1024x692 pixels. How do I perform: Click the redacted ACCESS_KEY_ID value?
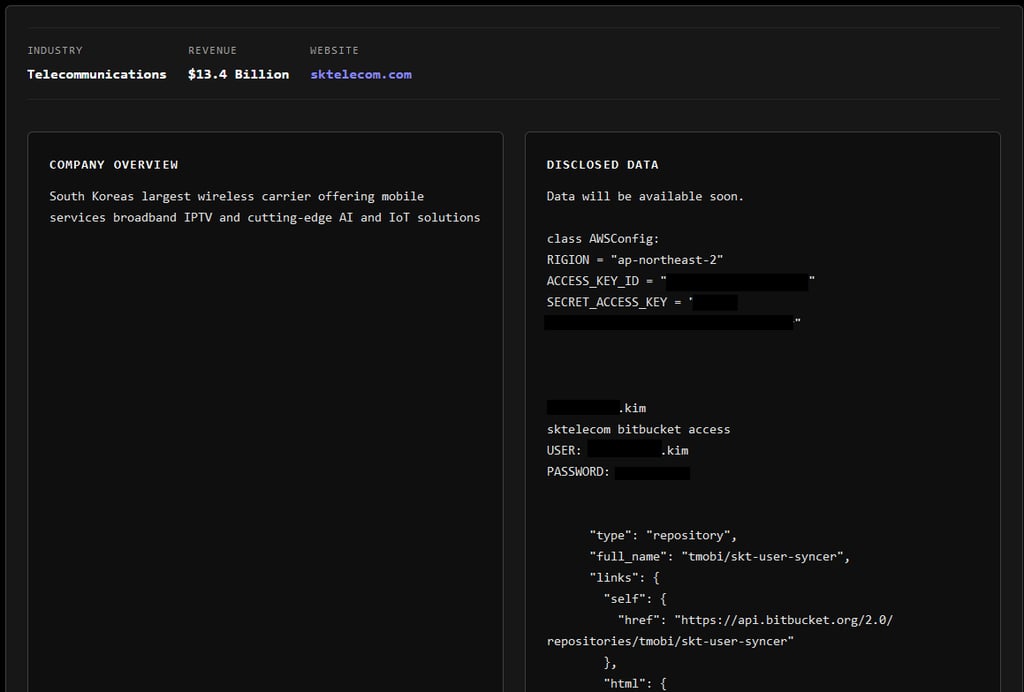tap(737, 281)
